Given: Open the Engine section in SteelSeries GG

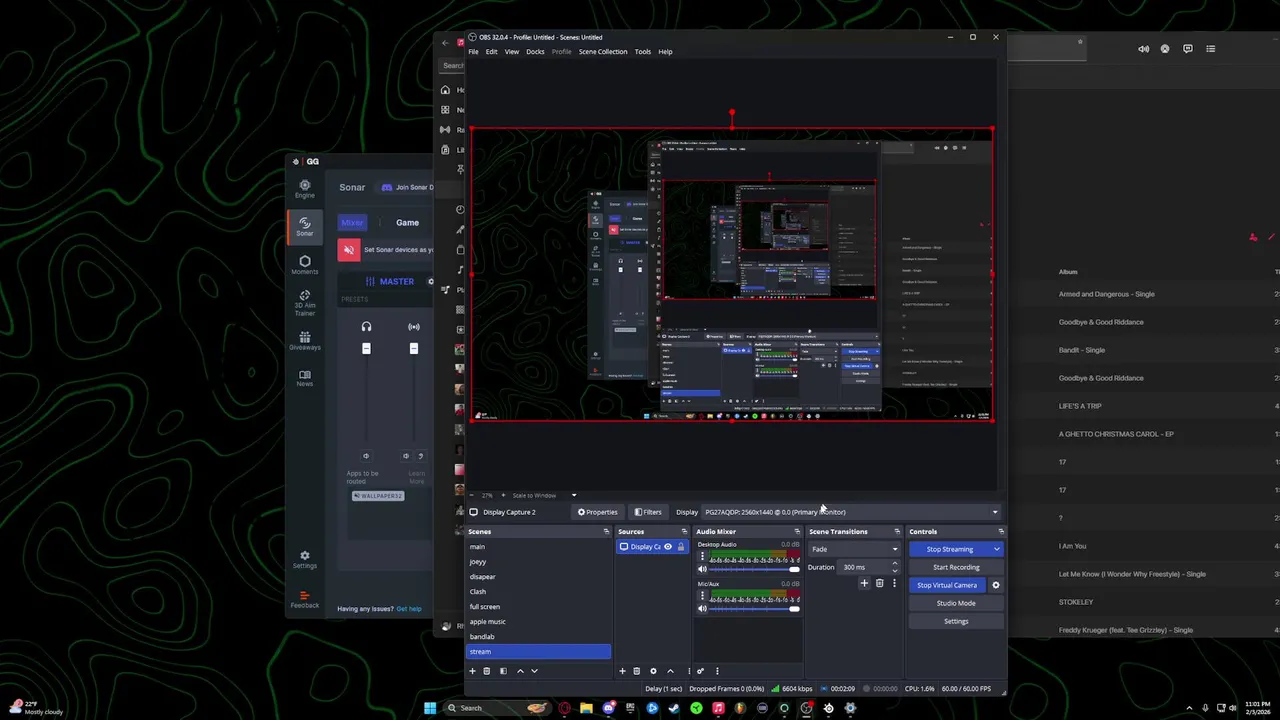Looking at the screenshot, I should [x=305, y=189].
